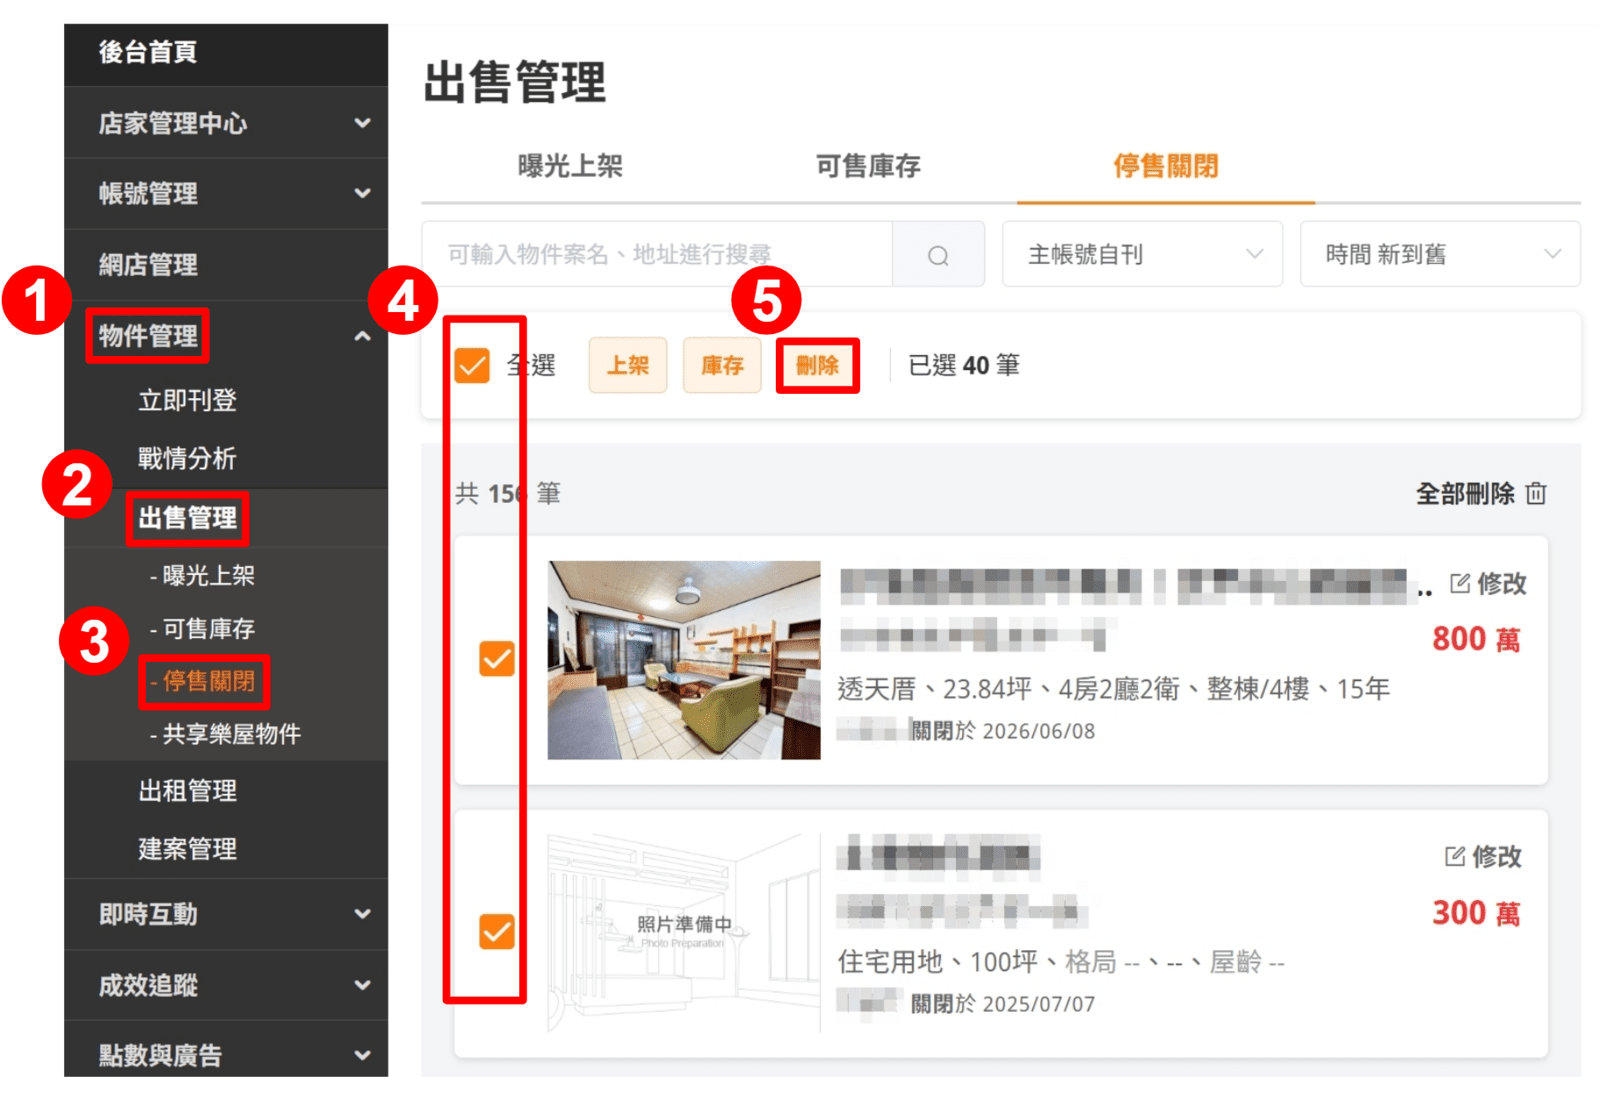Click the 關閉於 2026/06/08 date text
1600x1097 pixels.
pos(1003,731)
